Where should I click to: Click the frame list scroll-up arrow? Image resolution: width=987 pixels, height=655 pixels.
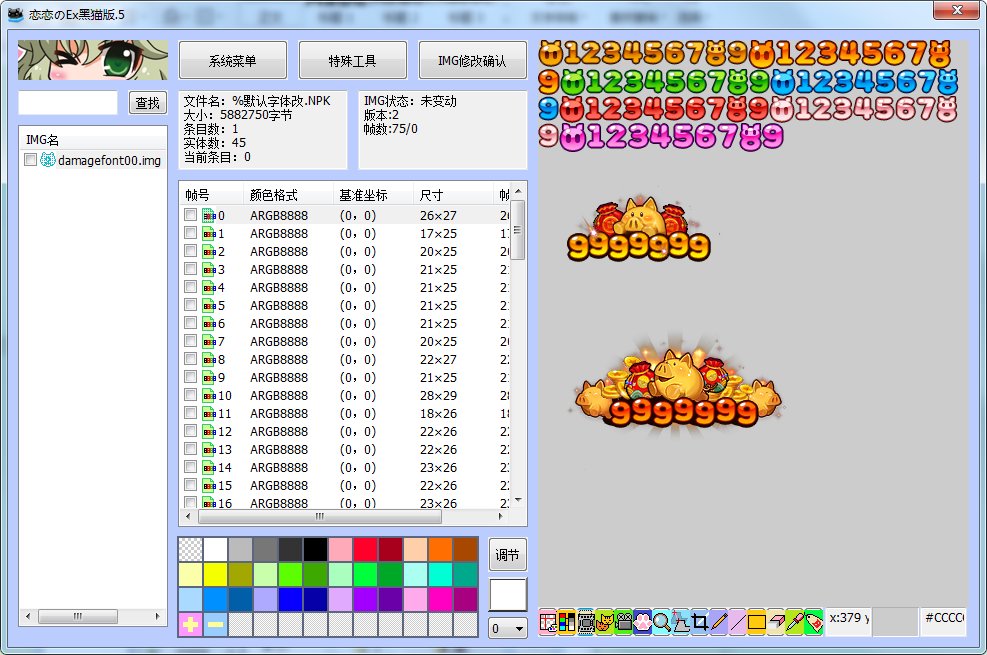coord(518,191)
